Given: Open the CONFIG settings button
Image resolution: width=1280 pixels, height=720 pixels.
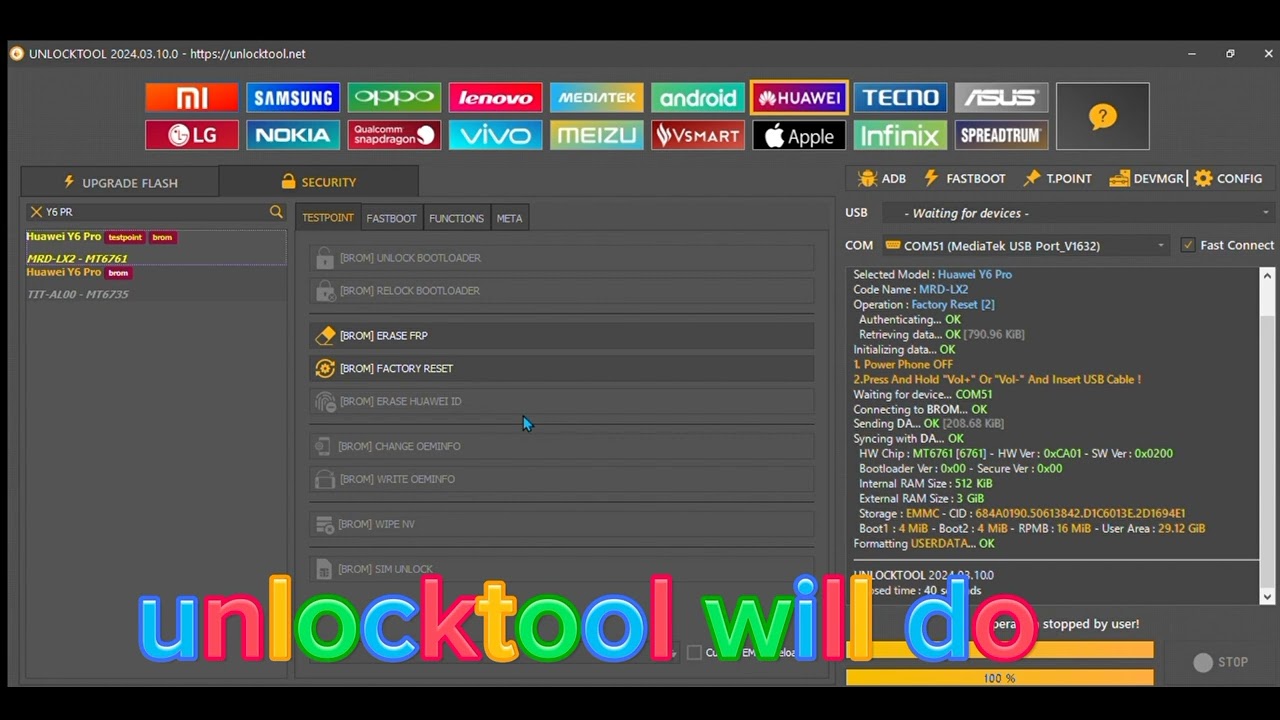Looking at the screenshot, I should (1228, 178).
